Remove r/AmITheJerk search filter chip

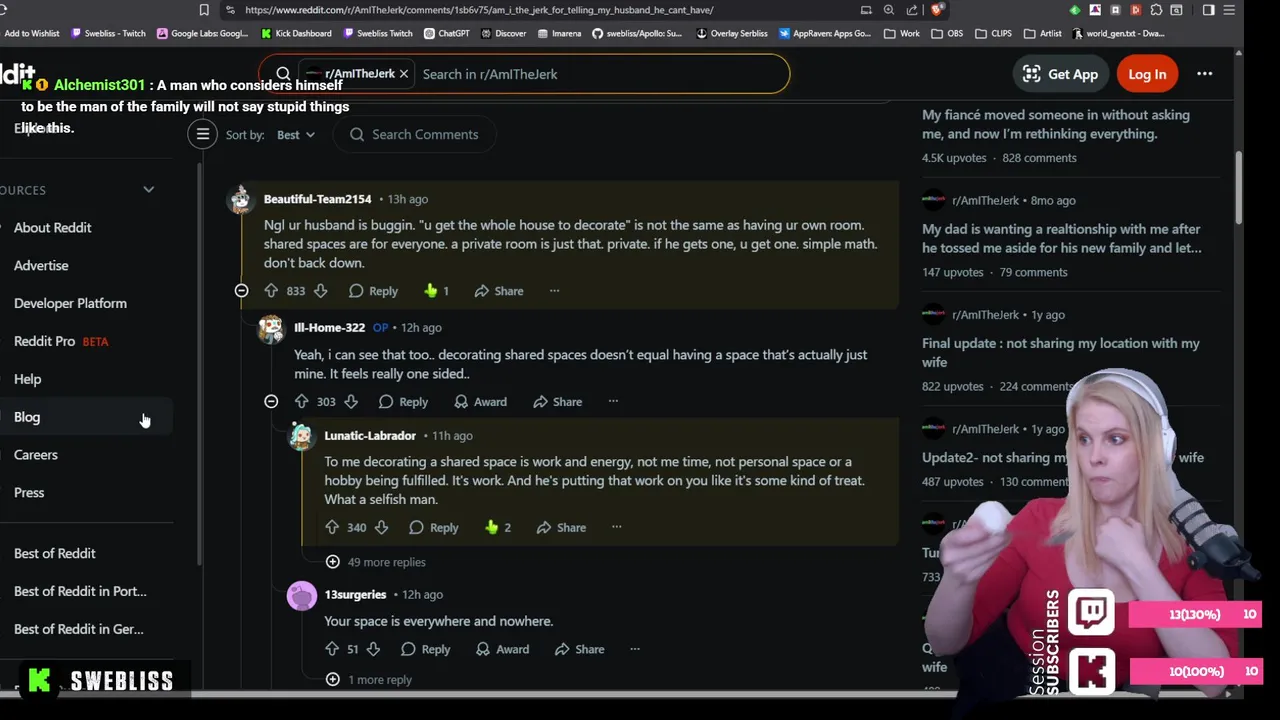tap(404, 74)
